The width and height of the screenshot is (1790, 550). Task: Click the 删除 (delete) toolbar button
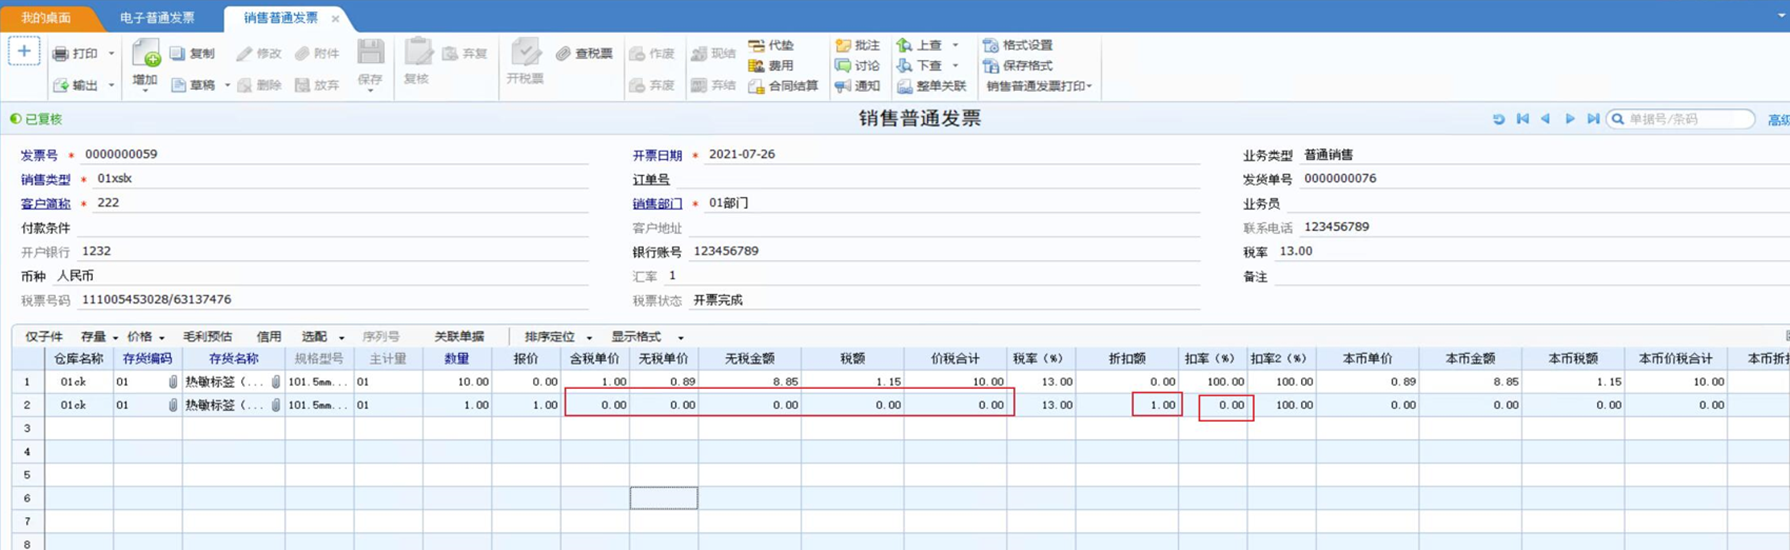(259, 86)
